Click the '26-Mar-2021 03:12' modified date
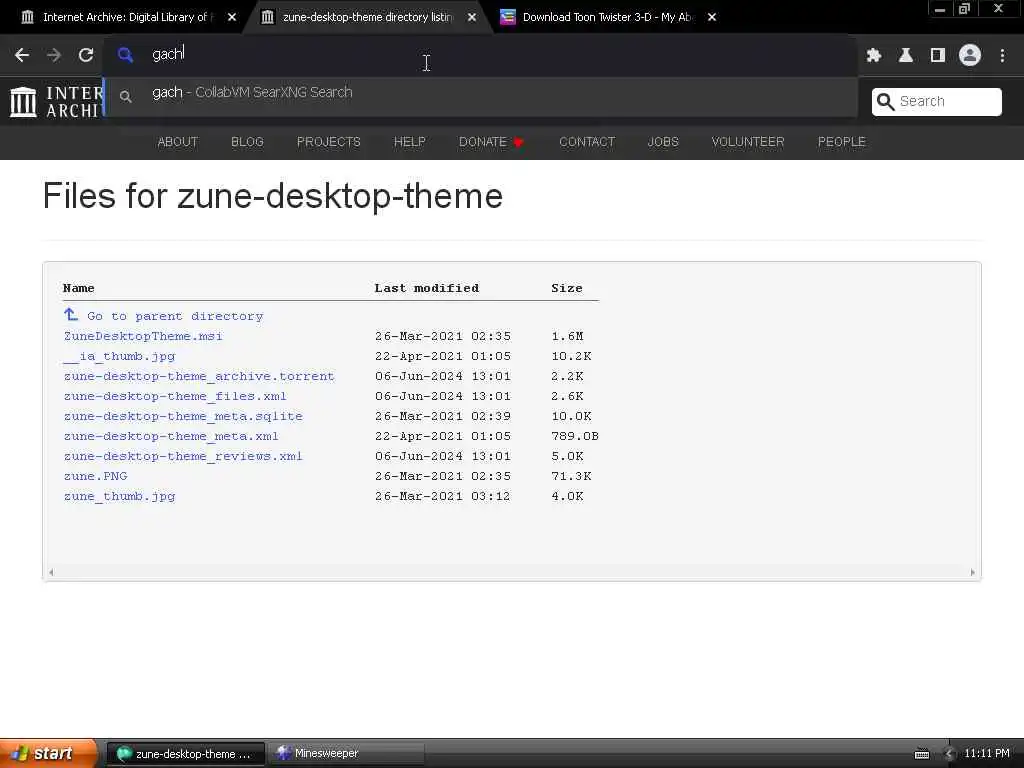Viewport: 1024px width, 768px height. 443,496
